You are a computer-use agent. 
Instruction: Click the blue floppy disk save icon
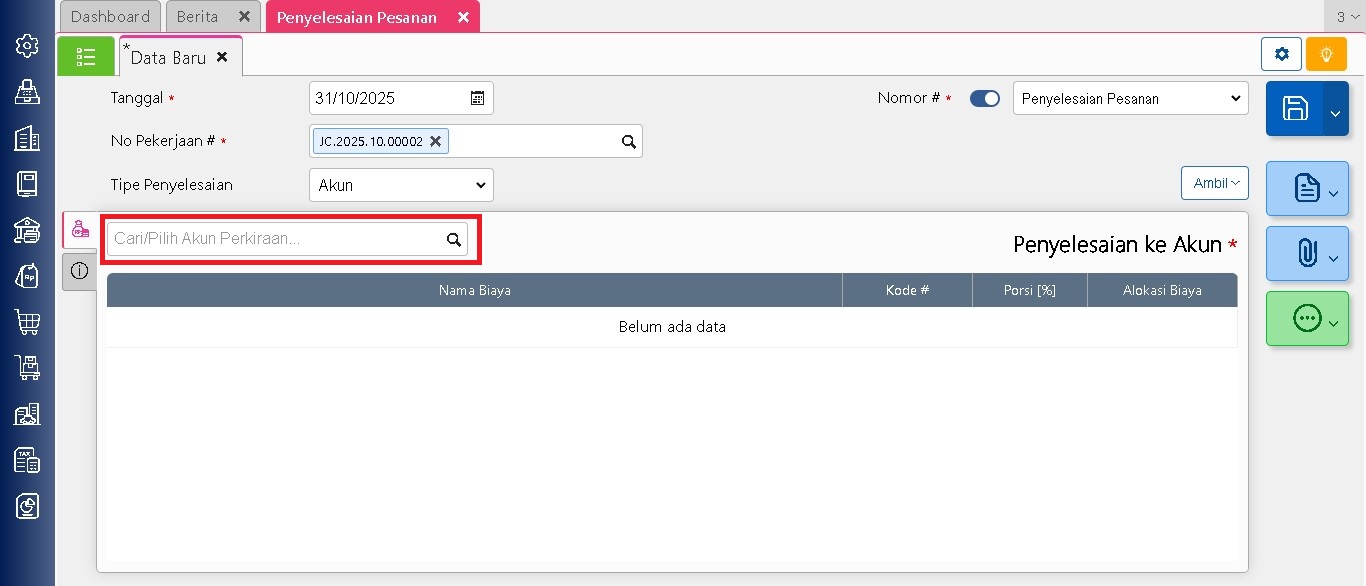click(1294, 109)
